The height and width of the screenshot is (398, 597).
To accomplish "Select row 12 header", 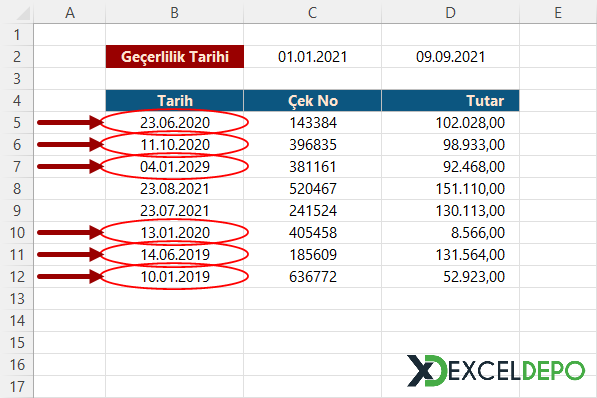I will click(17, 277).
